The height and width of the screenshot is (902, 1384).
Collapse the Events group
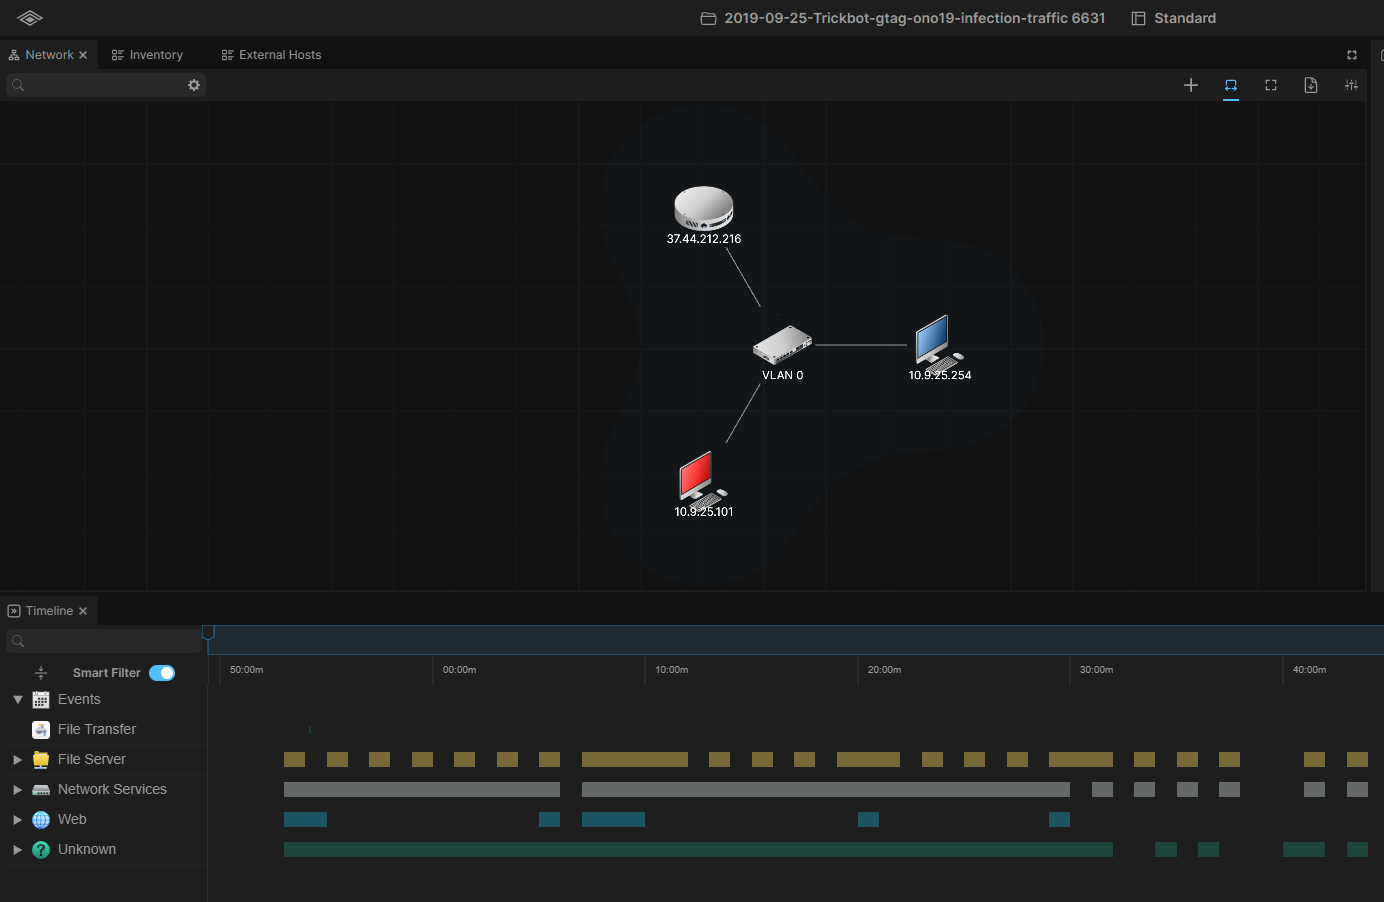tap(18, 699)
